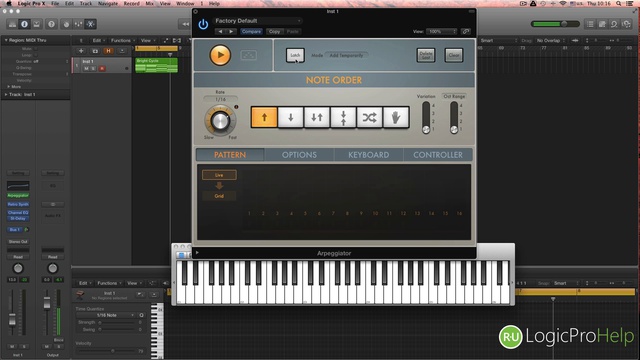Toggle the Inspector toolbar button
640x360 pixels.
pos(24,24)
